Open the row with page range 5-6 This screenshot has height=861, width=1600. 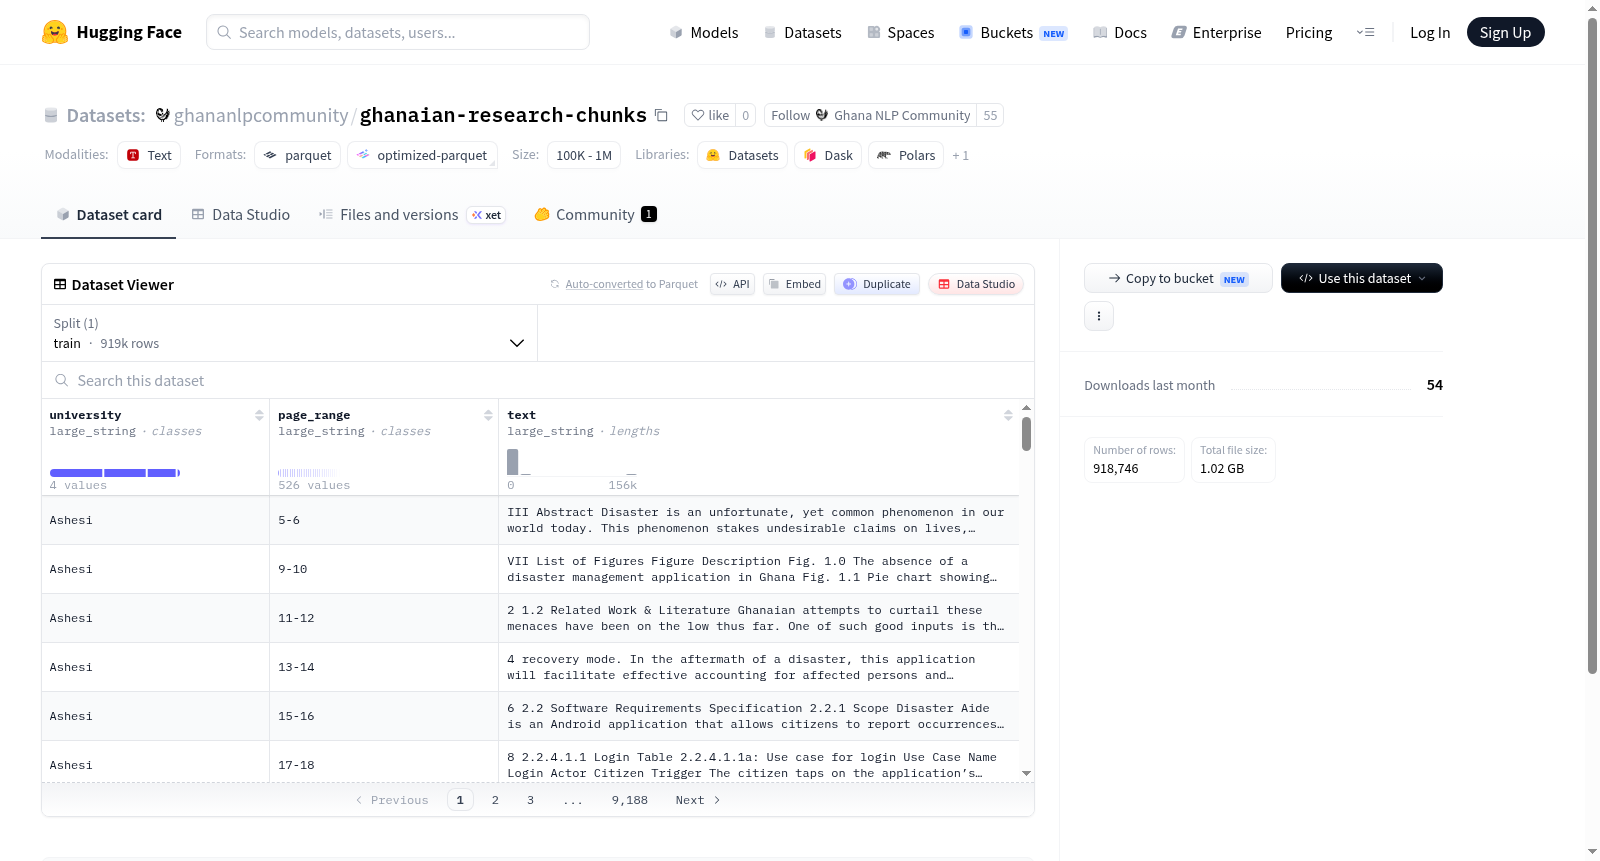530,520
